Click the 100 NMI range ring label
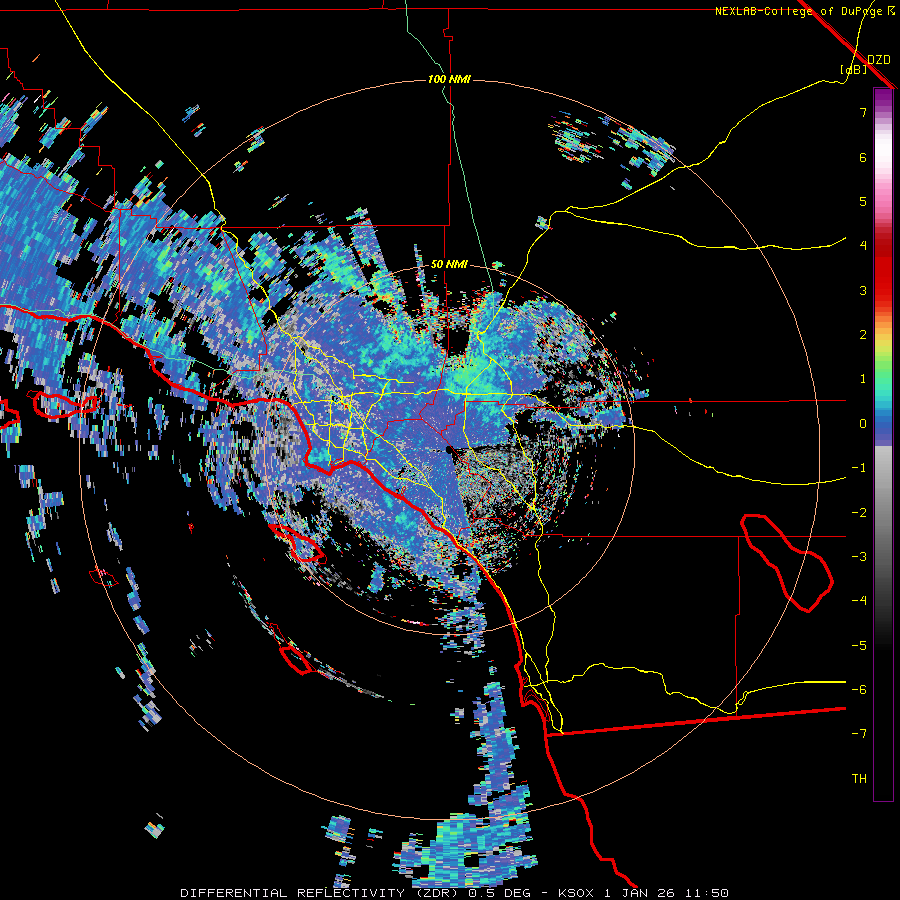This screenshot has width=900, height=900. point(449,79)
